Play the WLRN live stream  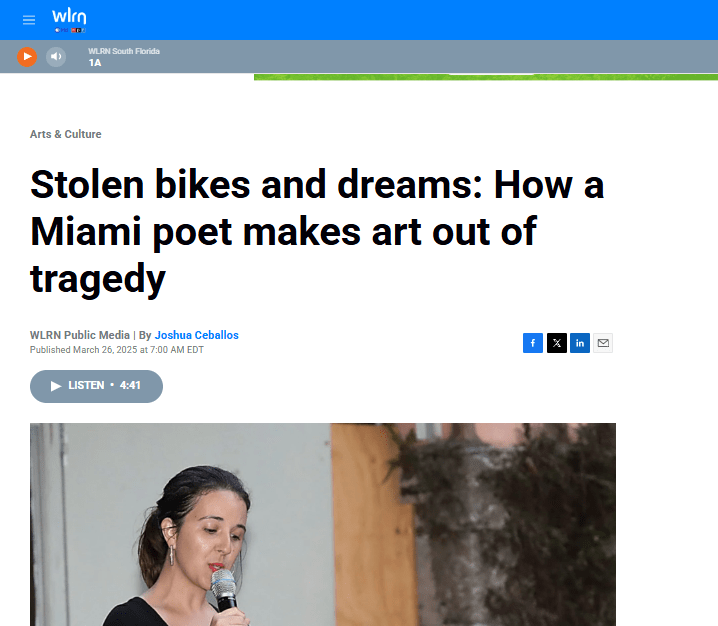[x=27, y=57]
